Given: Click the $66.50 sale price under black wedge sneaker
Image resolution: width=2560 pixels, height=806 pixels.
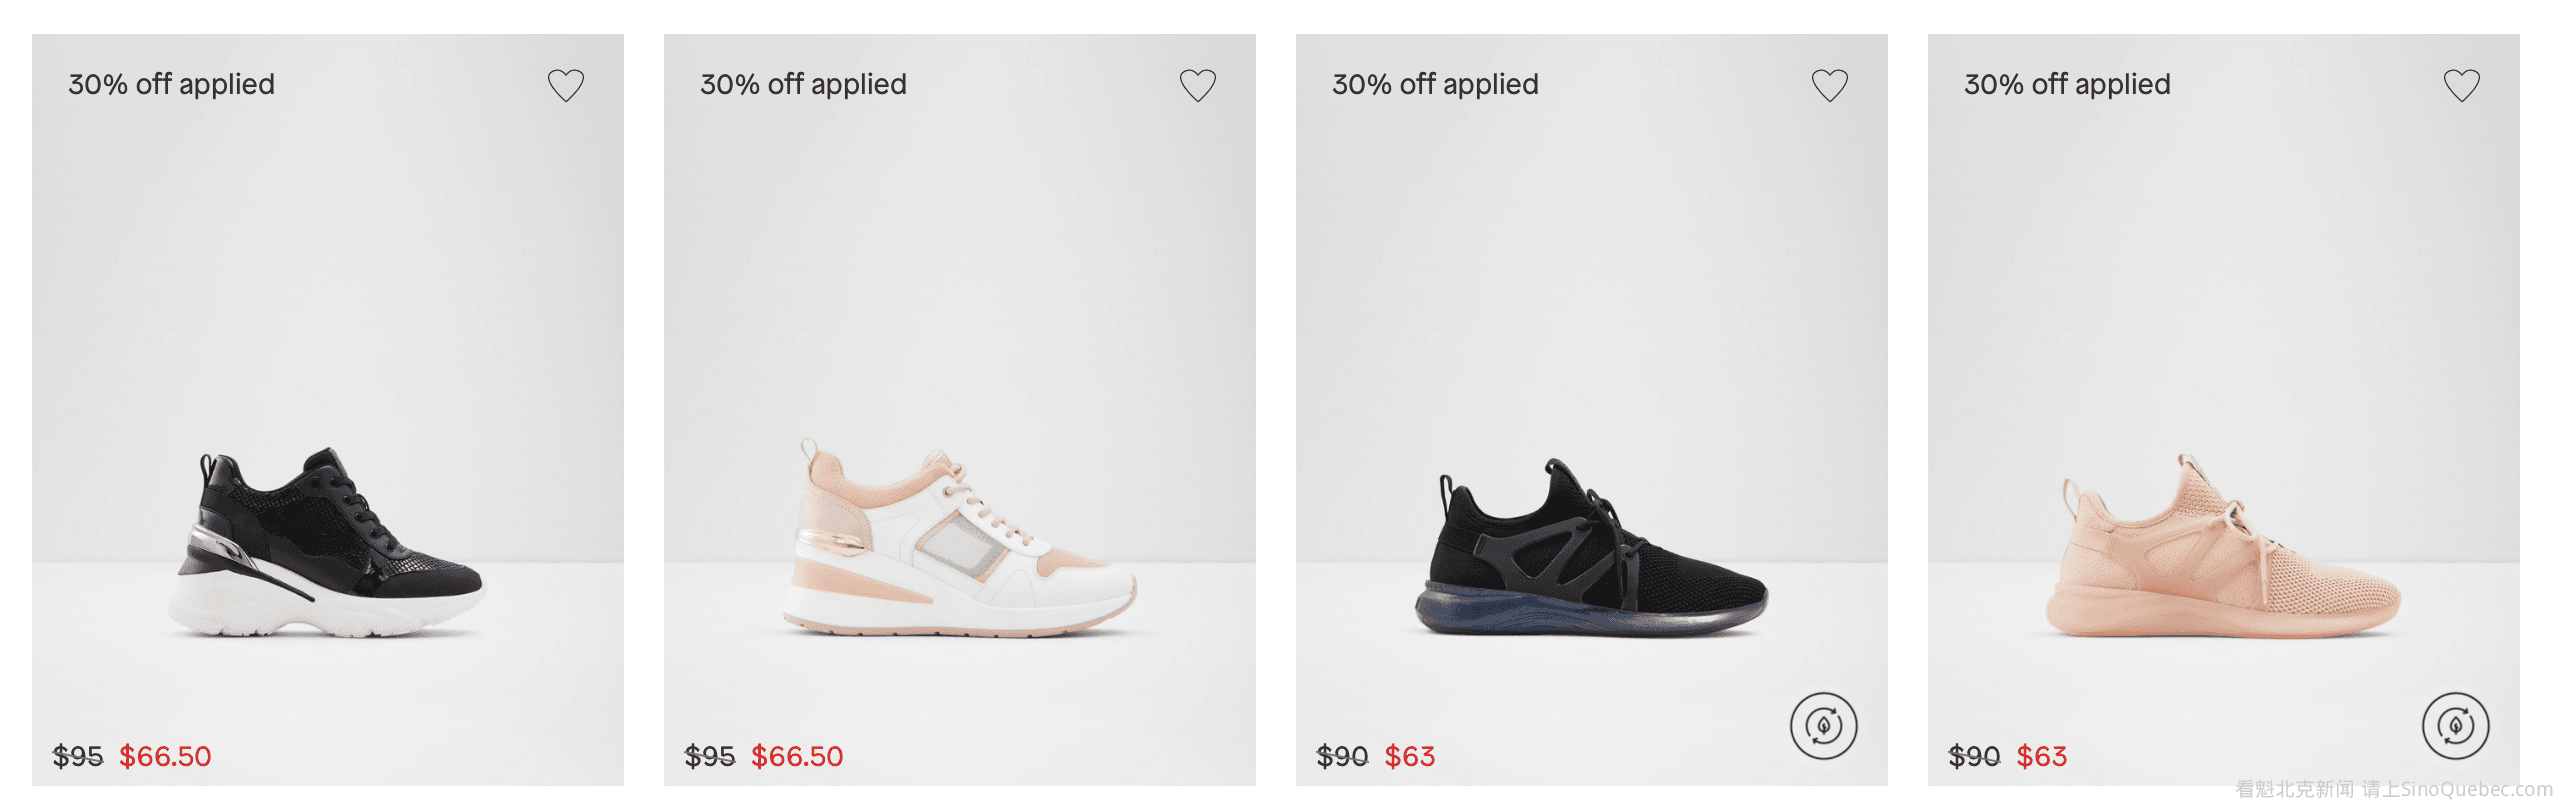Looking at the screenshot, I should point(165,756).
